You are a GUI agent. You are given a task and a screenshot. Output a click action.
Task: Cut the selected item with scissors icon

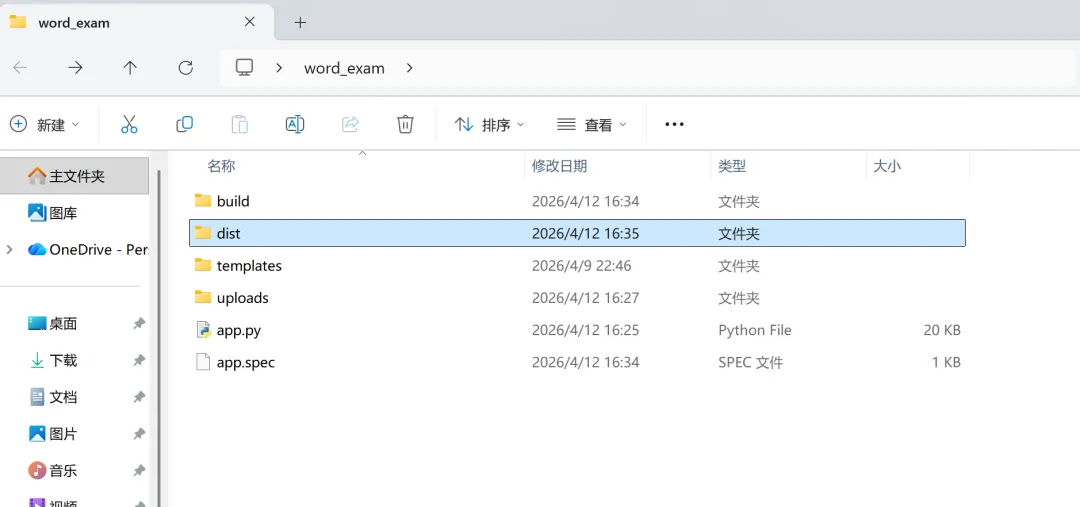pyautogui.click(x=129, y=125)
